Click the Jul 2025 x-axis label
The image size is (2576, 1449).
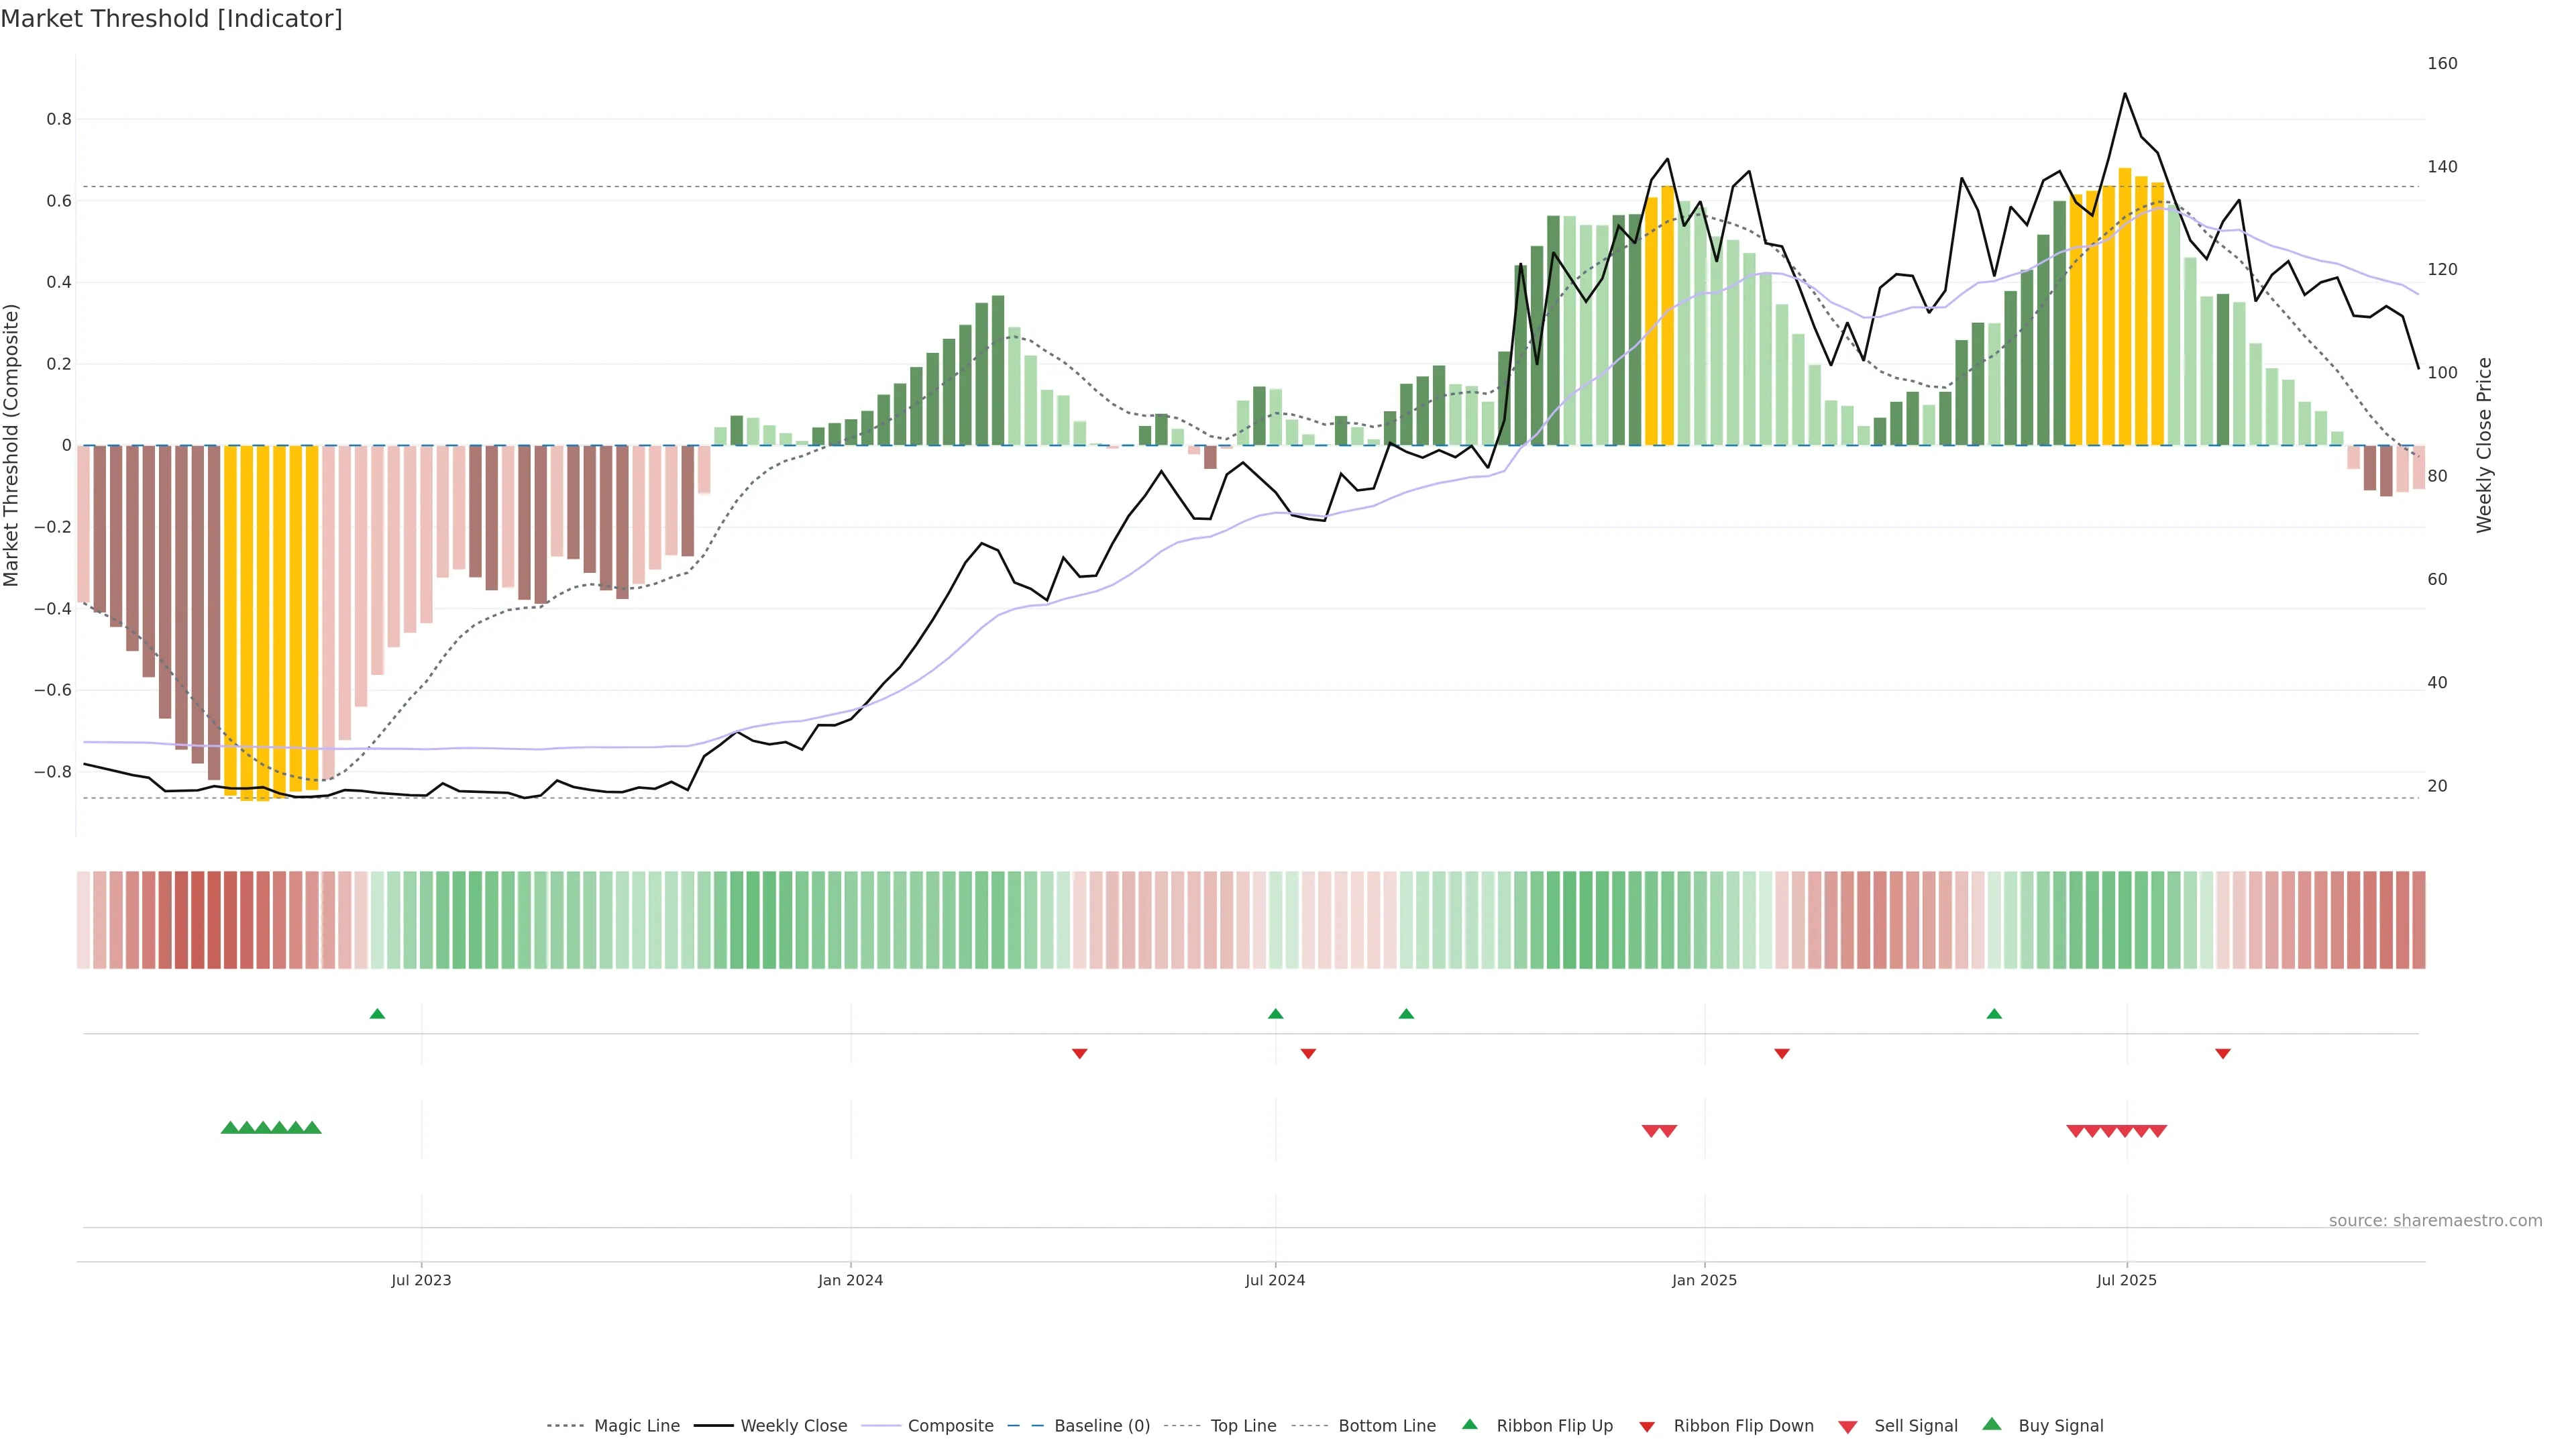click(2127, 1280)
